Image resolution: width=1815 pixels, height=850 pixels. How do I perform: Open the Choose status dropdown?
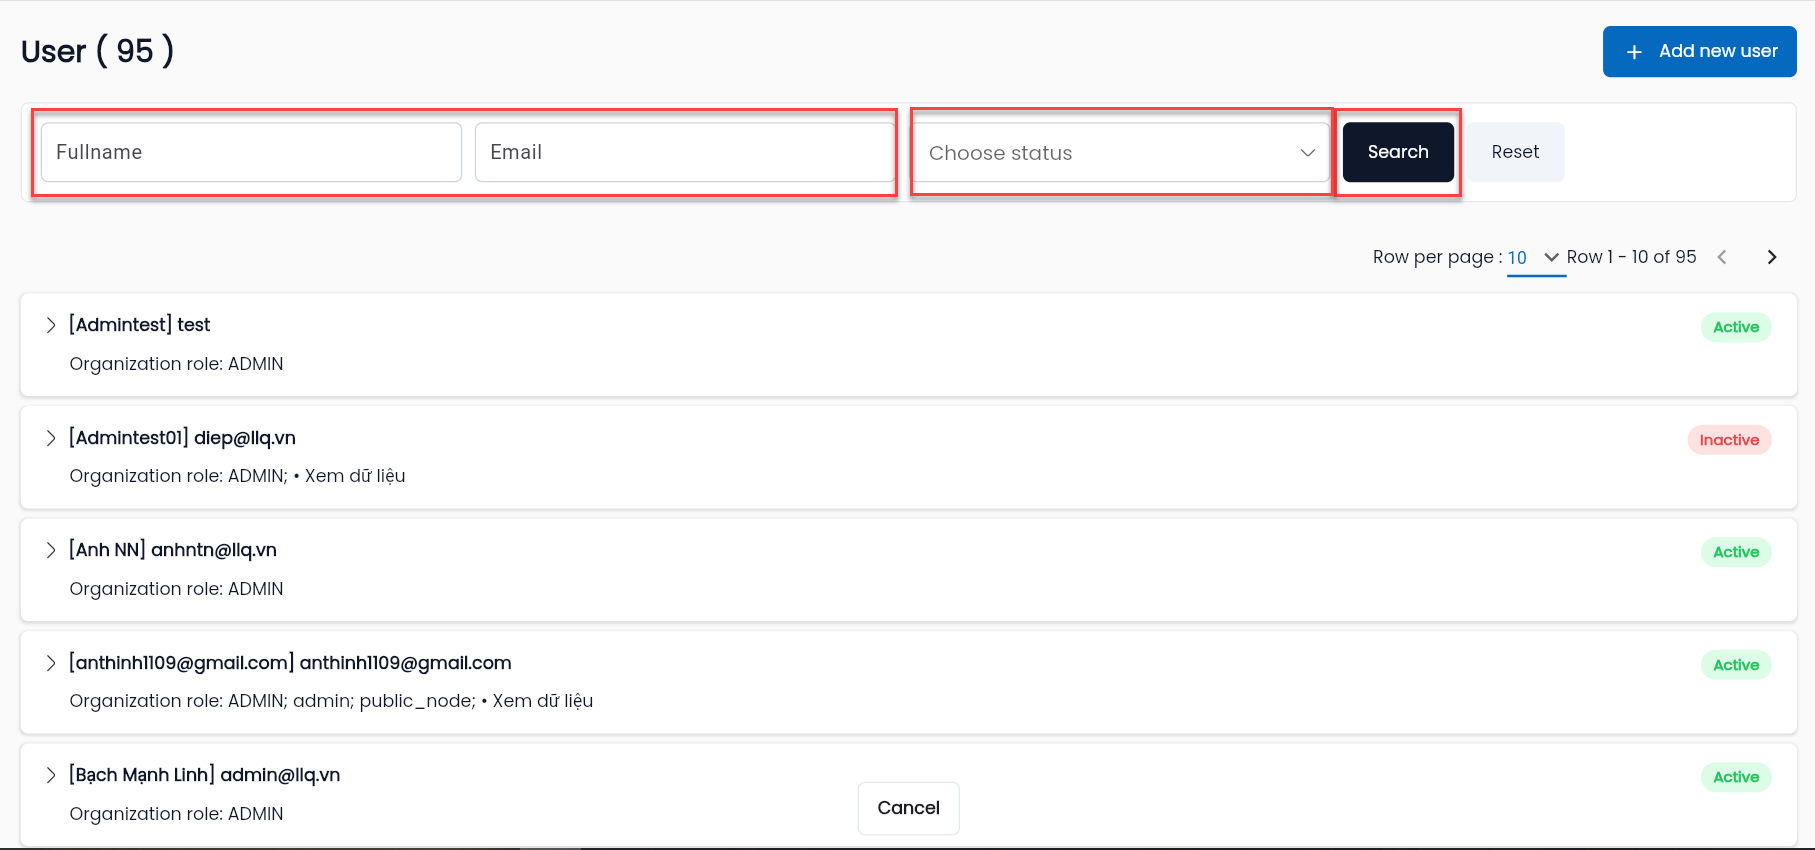point(1122,153)
